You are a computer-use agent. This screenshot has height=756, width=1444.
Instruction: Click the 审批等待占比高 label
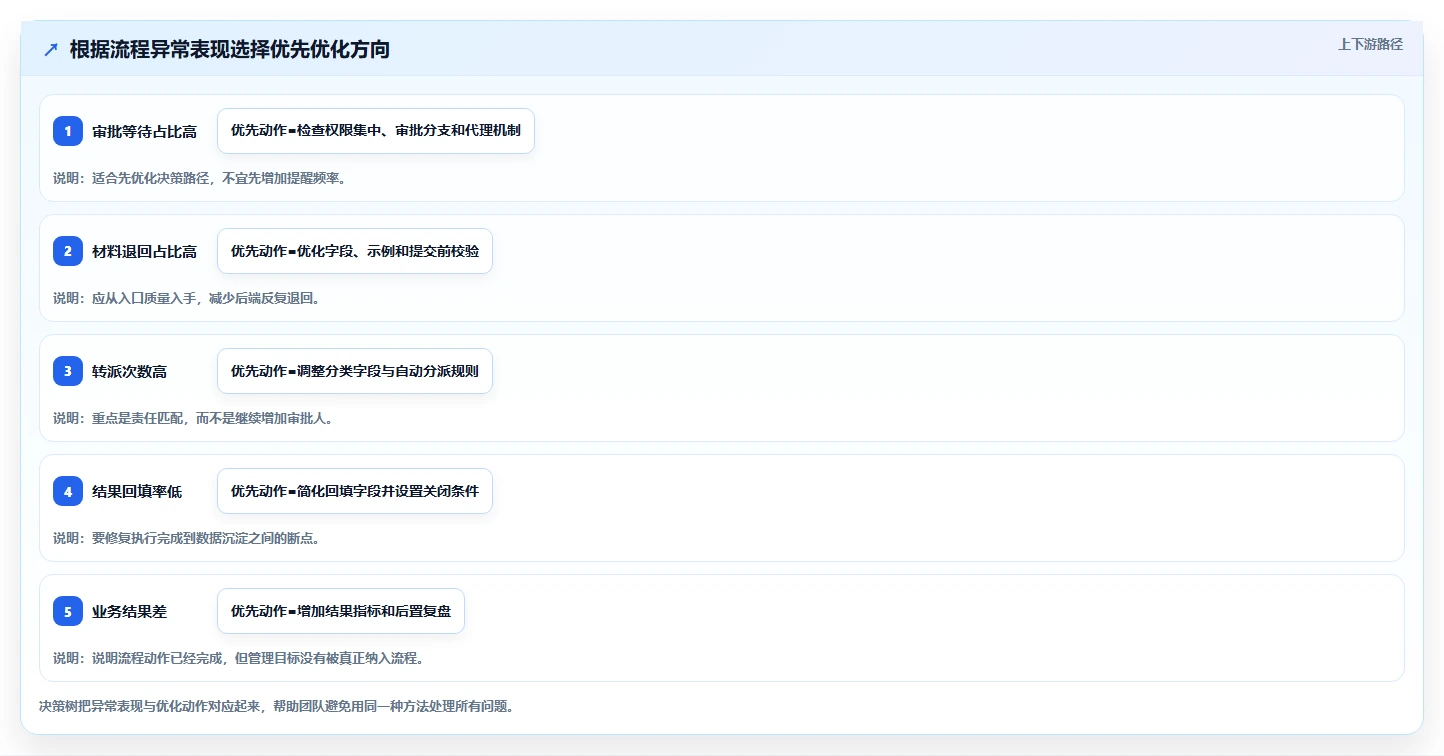(144, 131)
